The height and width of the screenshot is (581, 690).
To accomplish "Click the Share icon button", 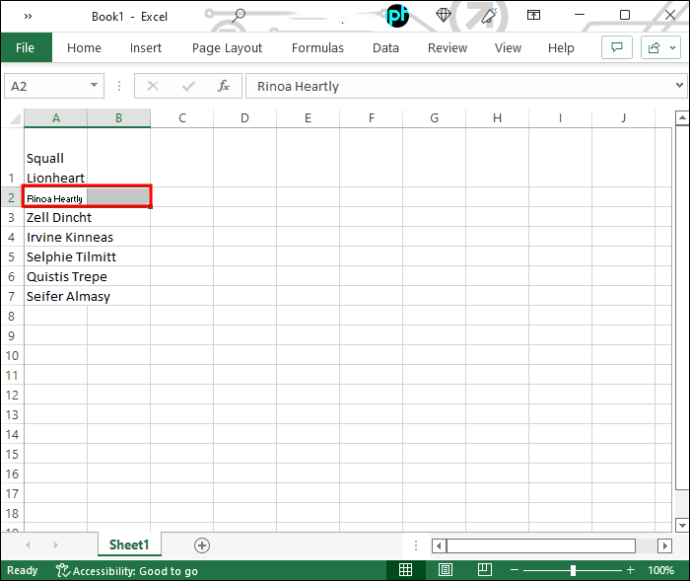I will tap(654, 47).
